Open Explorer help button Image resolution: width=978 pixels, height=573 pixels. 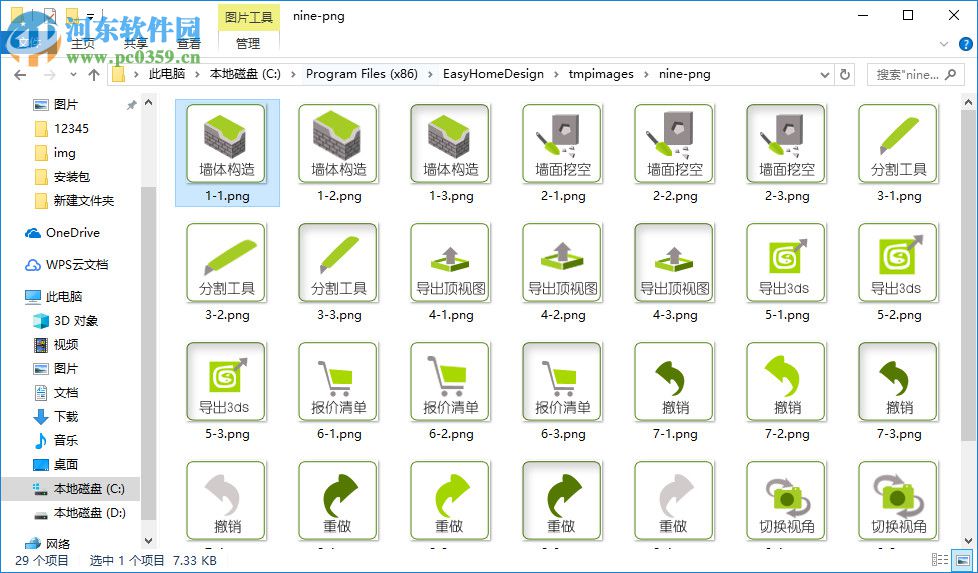[x=965, y=44]
